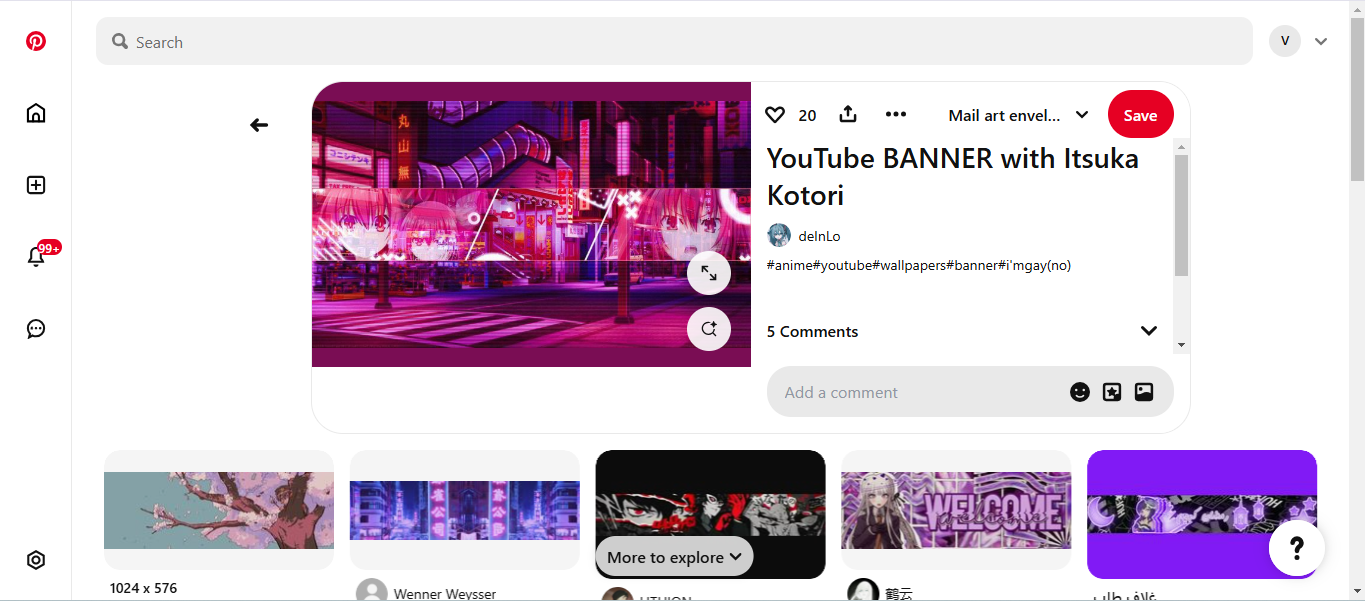The width and height of the screenshot is (1365, 601).
Task: Click the 1024 x 576 caption
Action: 144,588
